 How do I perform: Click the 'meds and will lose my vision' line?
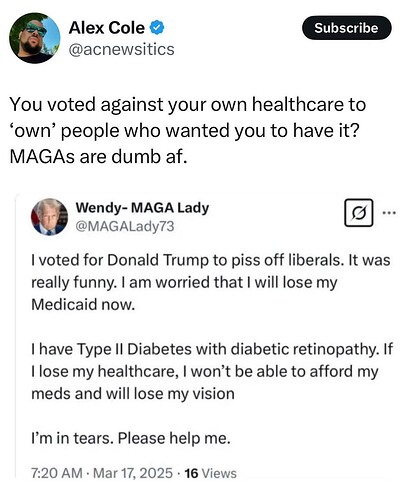[x=133, y=394]
